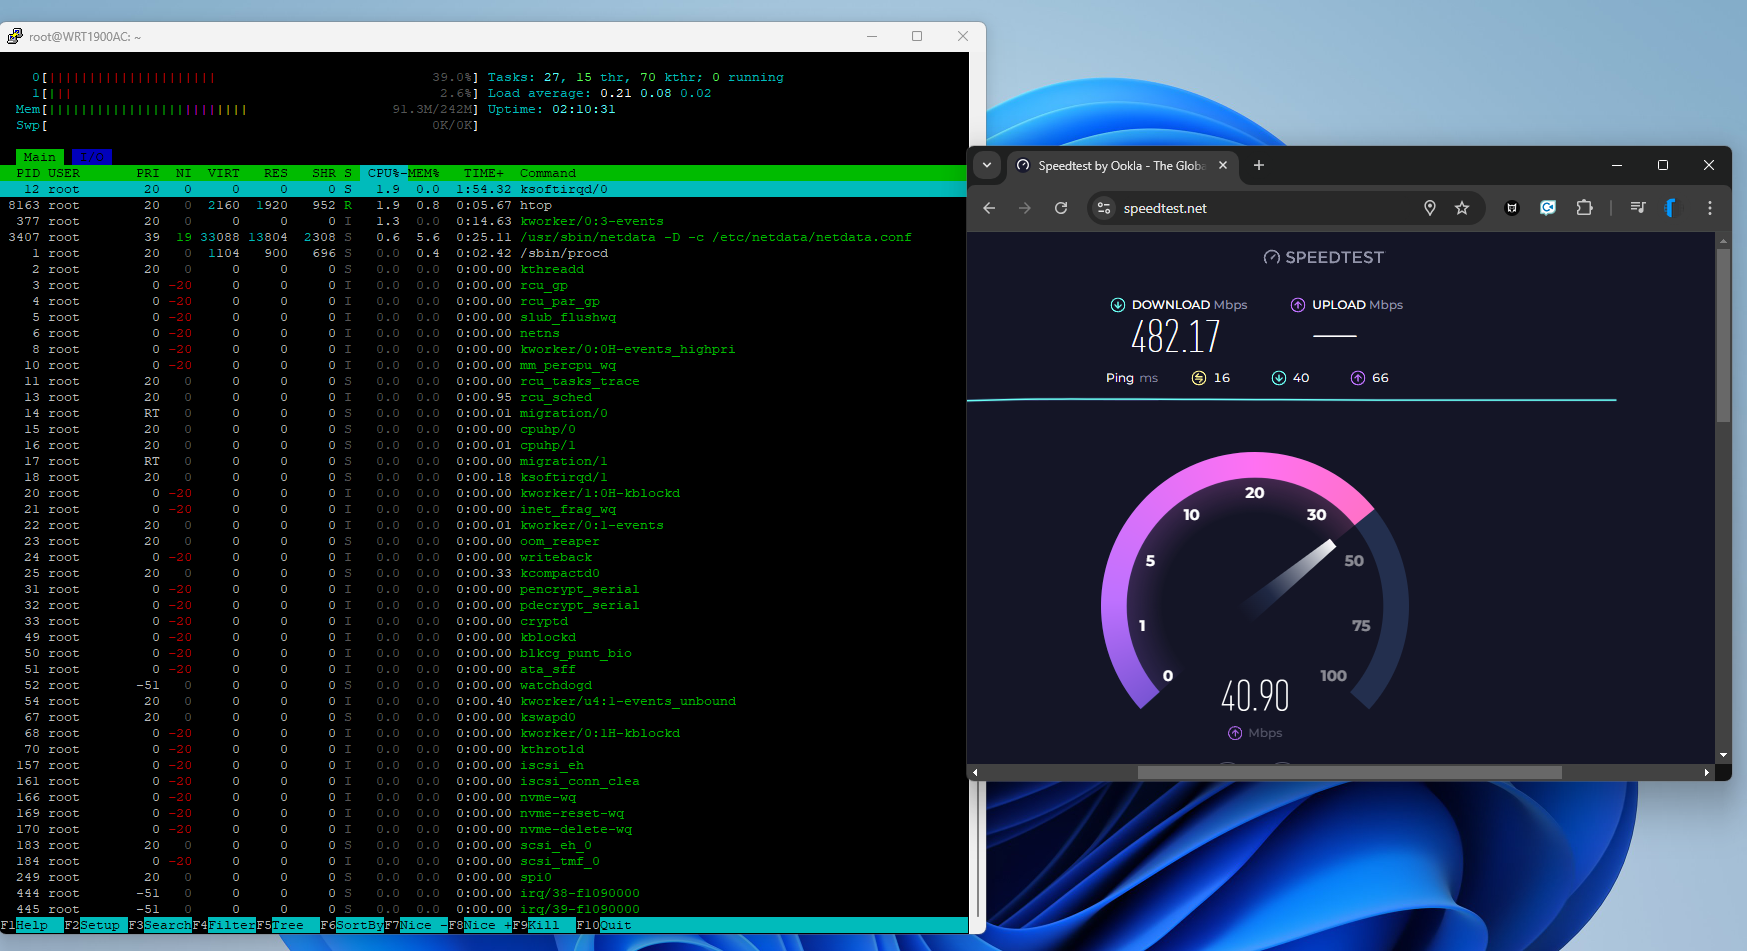Bookmark this page with the star icon
The height and width of the screenshot is (951, 1747).
[x=1462, y=208]
